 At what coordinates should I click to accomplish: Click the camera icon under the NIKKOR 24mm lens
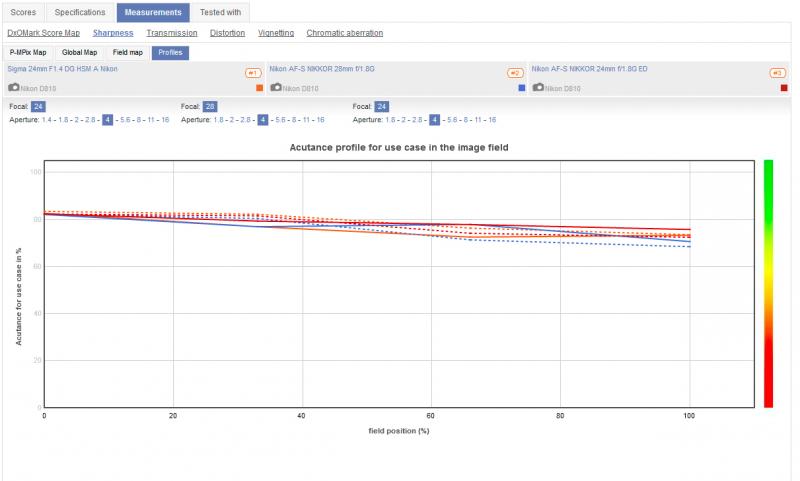click(x=538, y=87)
